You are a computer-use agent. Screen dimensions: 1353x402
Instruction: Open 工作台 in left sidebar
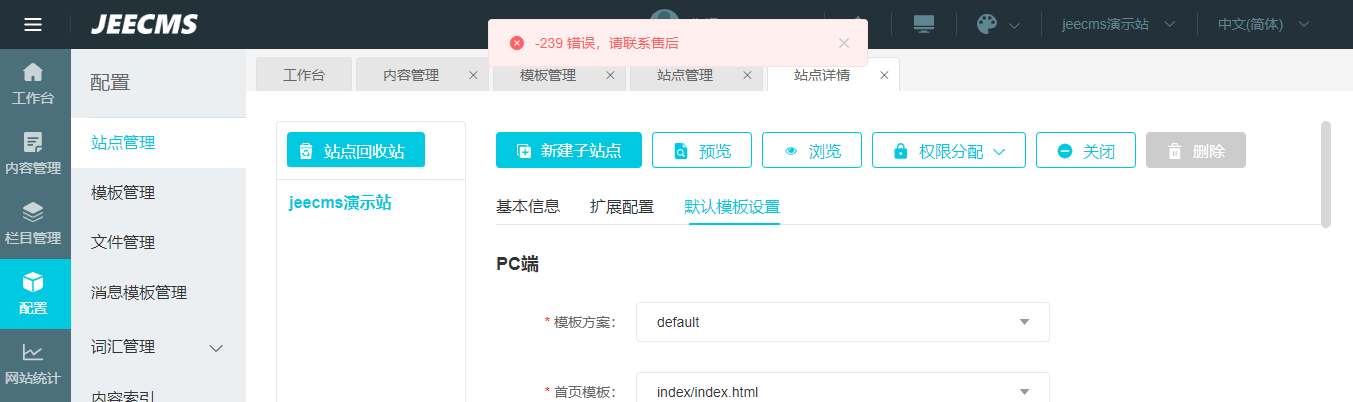click(x=34, y=84)
